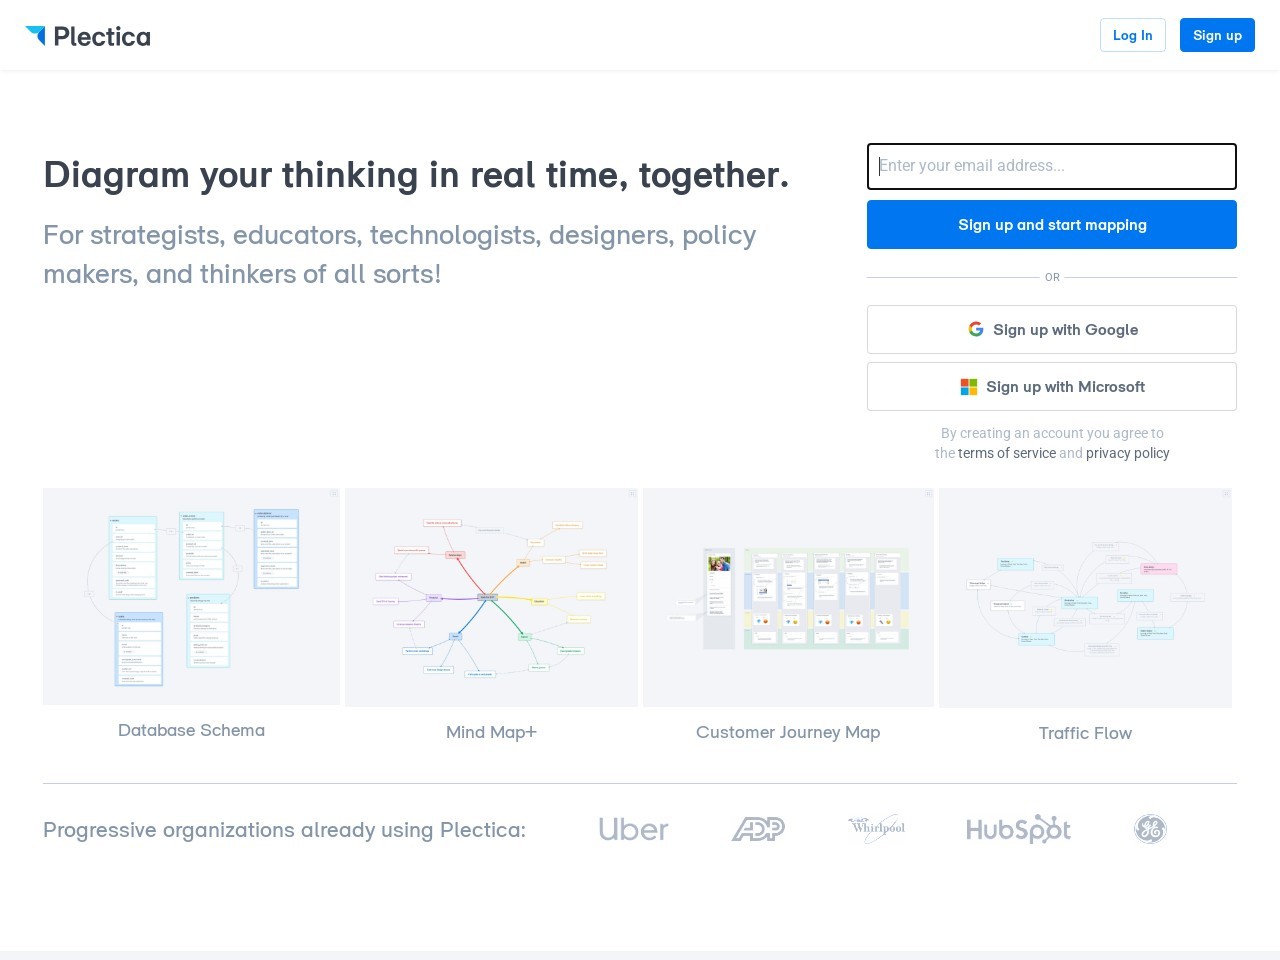Image resolution: width=1280 pixels, height=960 pixels.
Task: Focus the email address input field
Action: (1051, 166)
